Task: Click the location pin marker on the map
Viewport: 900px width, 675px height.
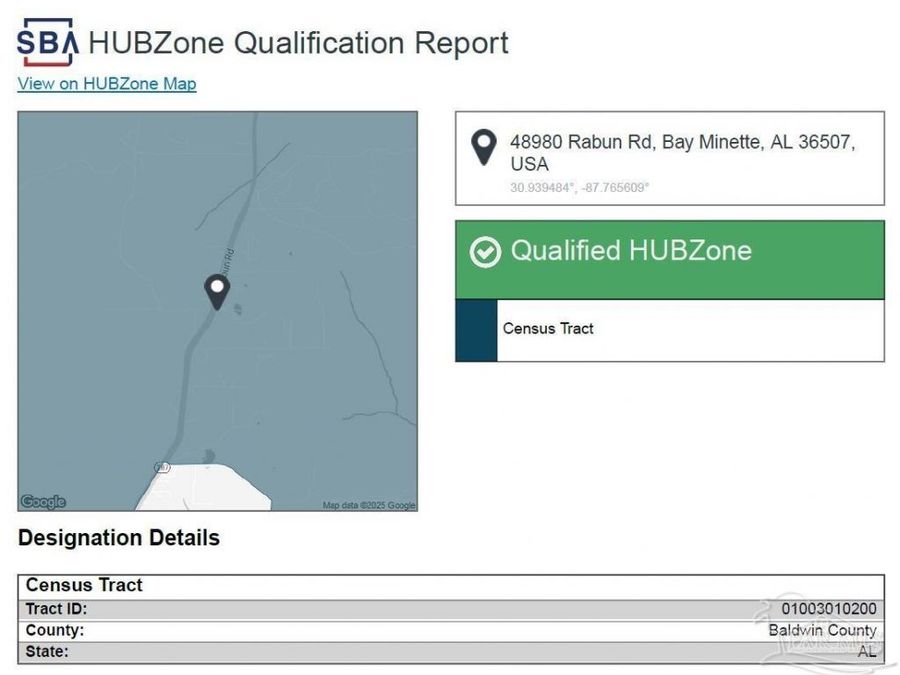Action: click(217, 290)
